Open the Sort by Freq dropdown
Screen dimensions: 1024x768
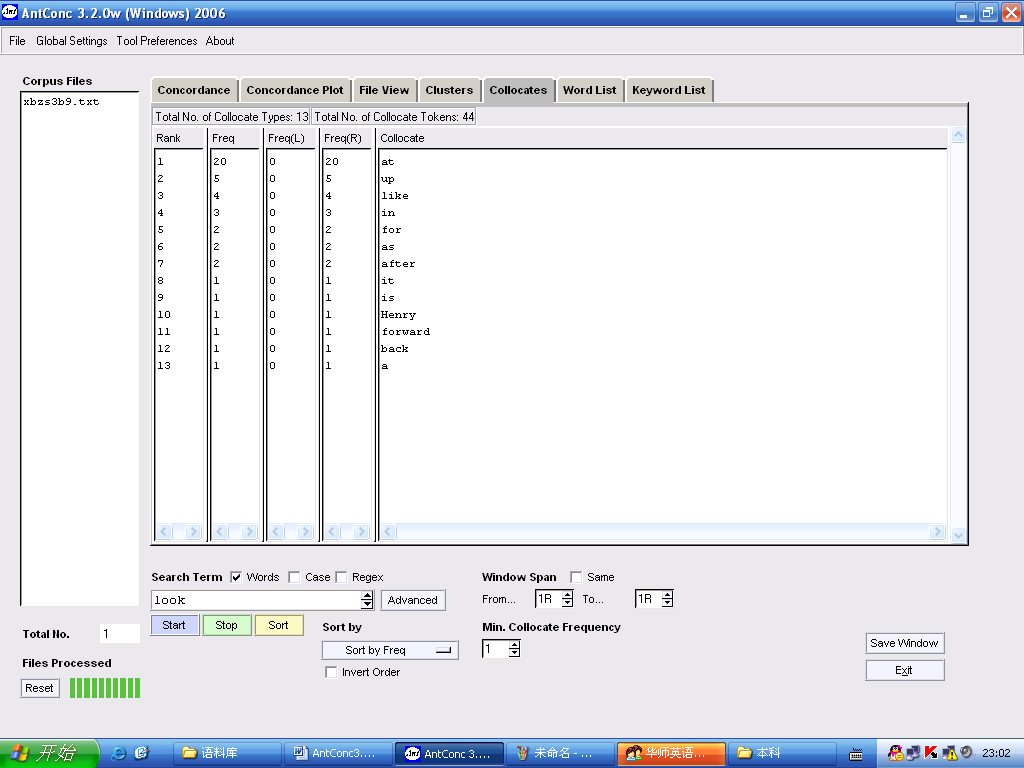[389, 650]
